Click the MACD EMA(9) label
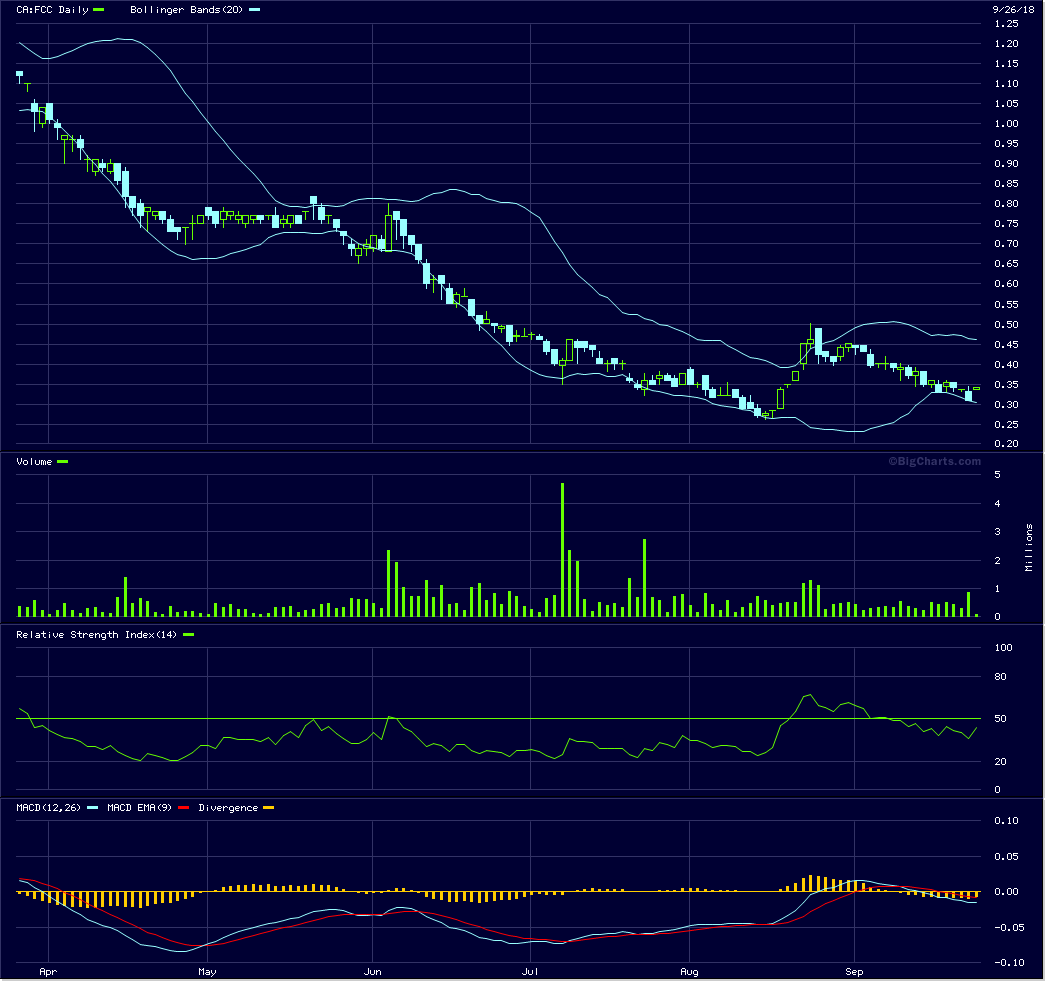The height and width of the screenshot is (981, 1045). point(139,808)
